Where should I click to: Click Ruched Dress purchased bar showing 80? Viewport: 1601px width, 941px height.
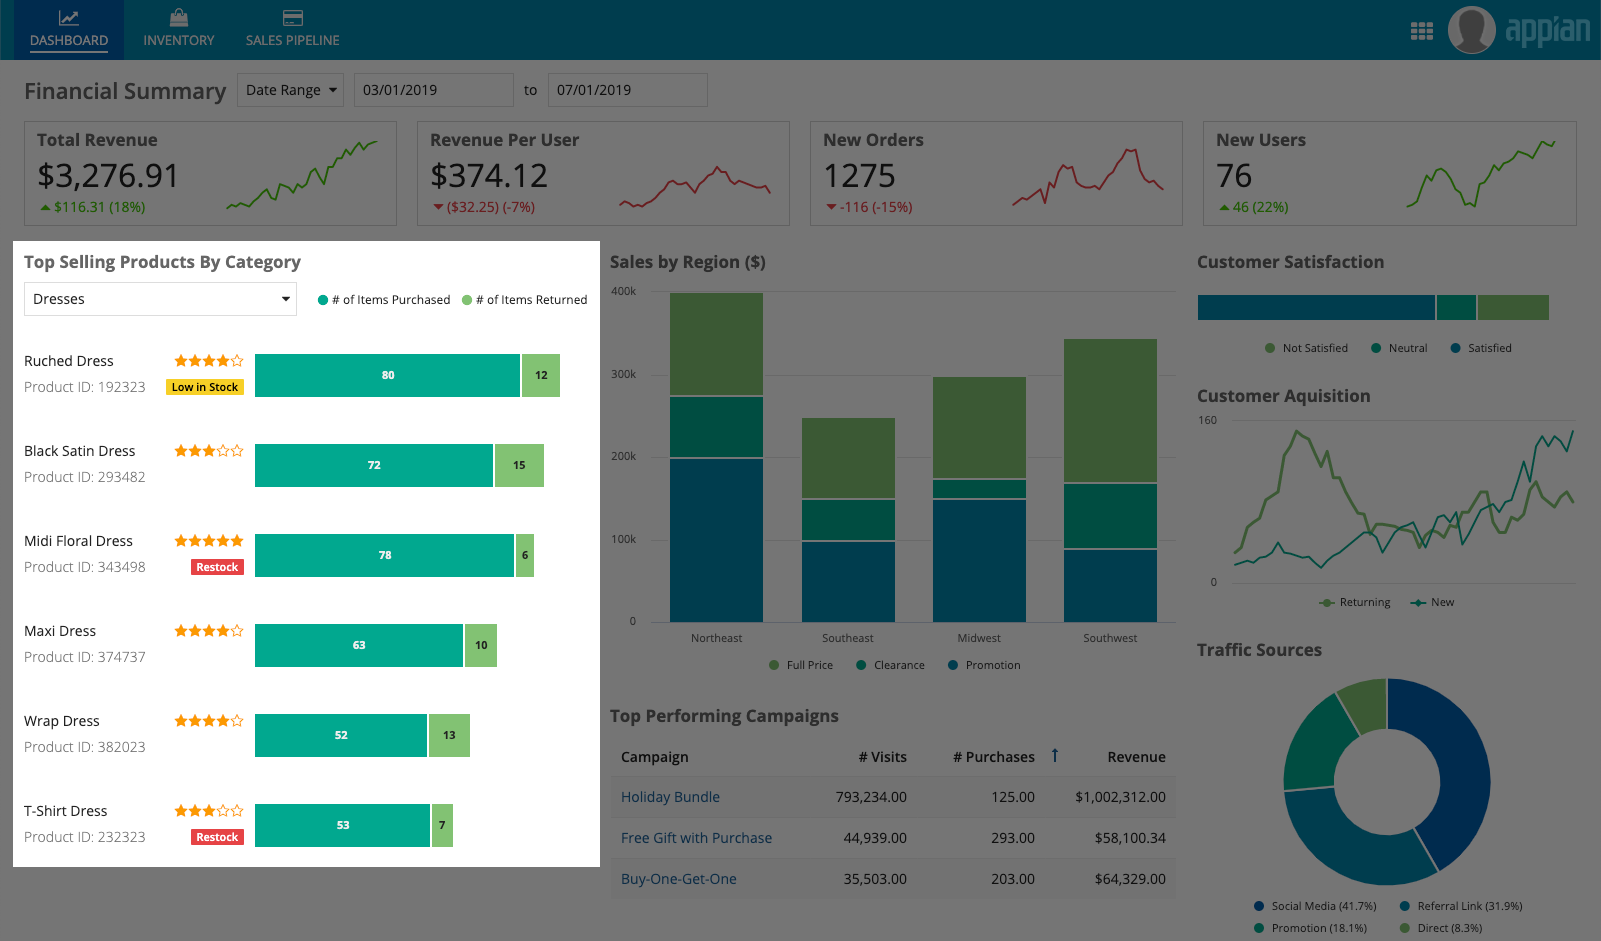(387, 375)
